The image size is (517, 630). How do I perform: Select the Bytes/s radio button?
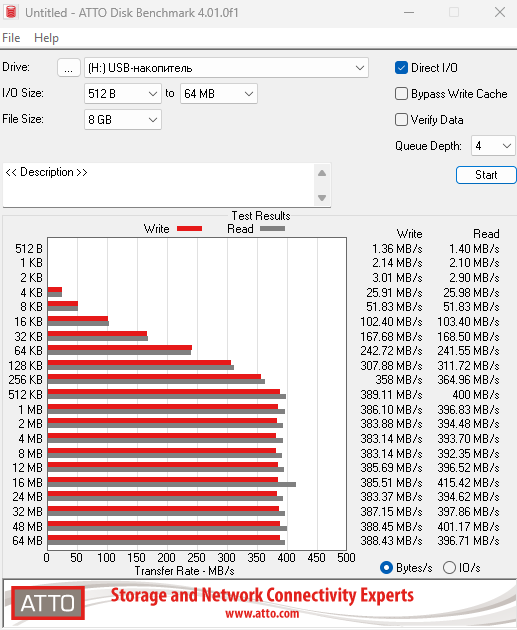coord(386,568)
